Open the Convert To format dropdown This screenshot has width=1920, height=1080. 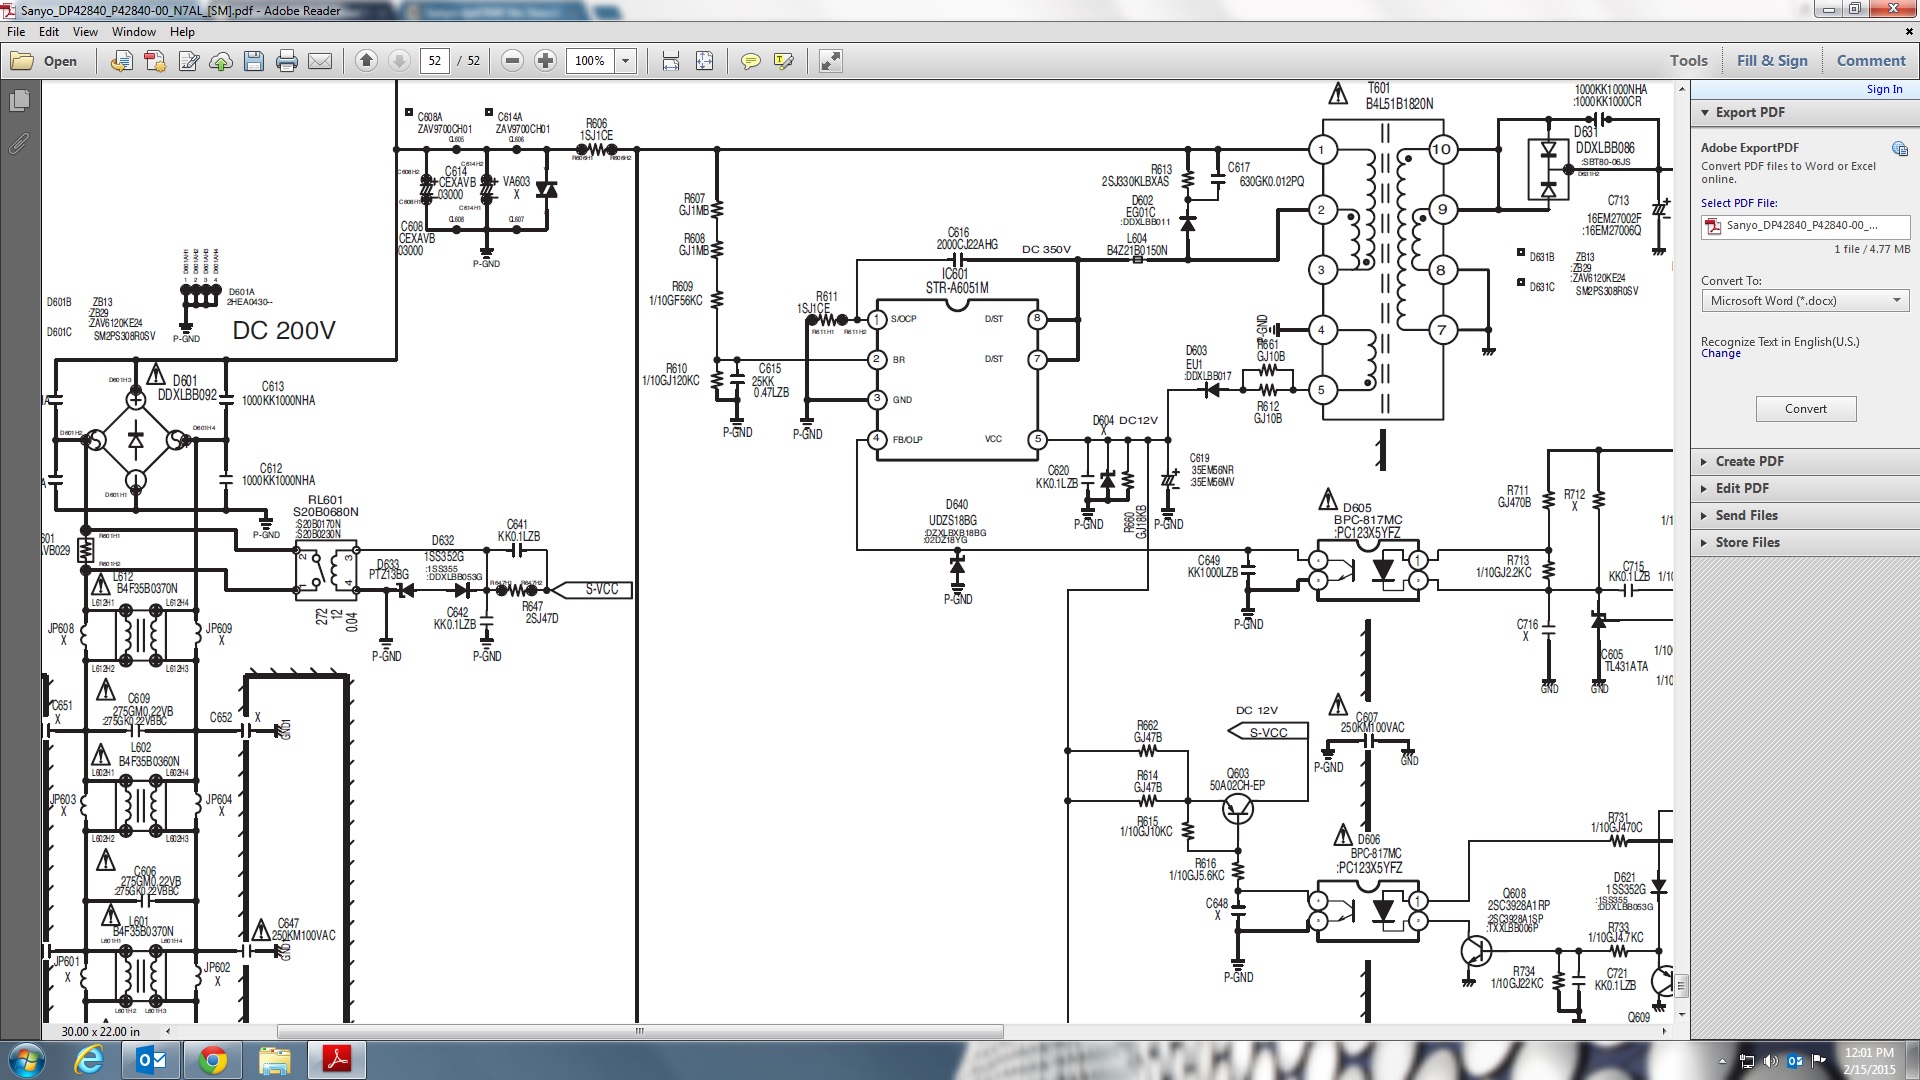coord(1805,301)
